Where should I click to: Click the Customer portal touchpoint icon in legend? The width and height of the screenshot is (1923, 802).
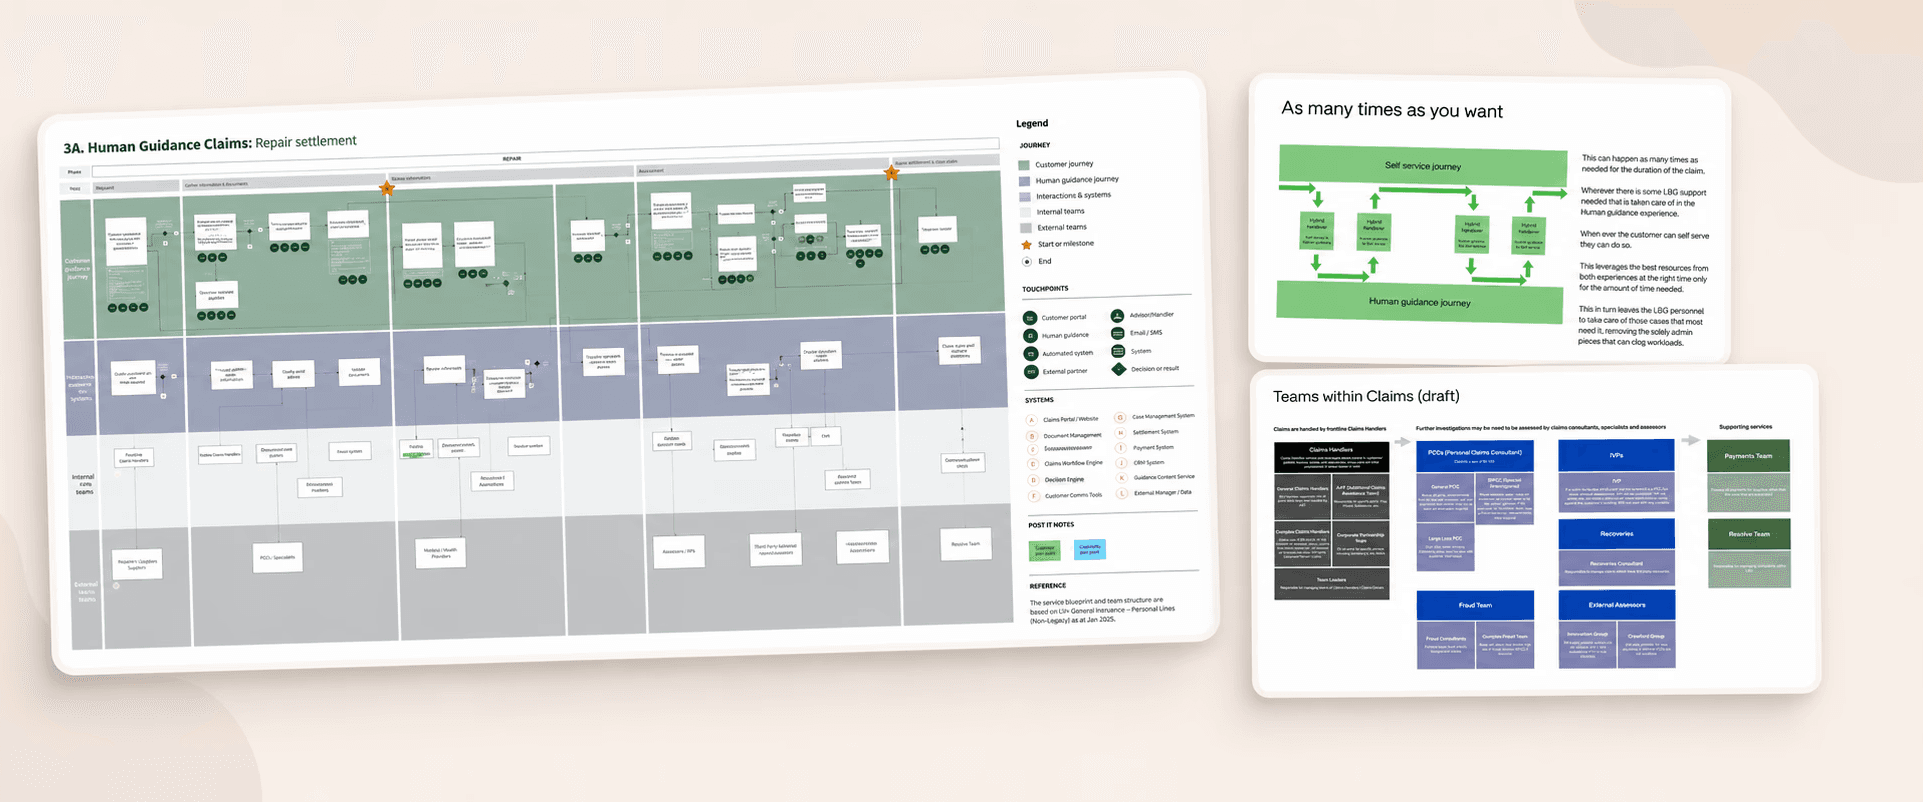[x=1030, y=318]
